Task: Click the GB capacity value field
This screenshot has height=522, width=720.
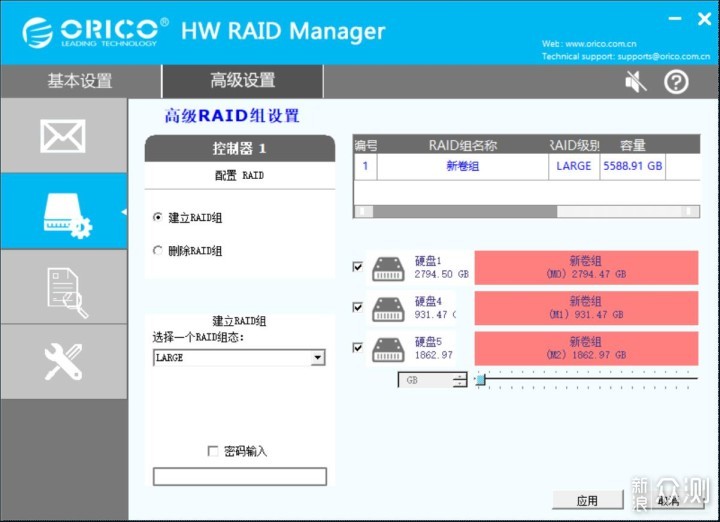Action: [426, 380]
